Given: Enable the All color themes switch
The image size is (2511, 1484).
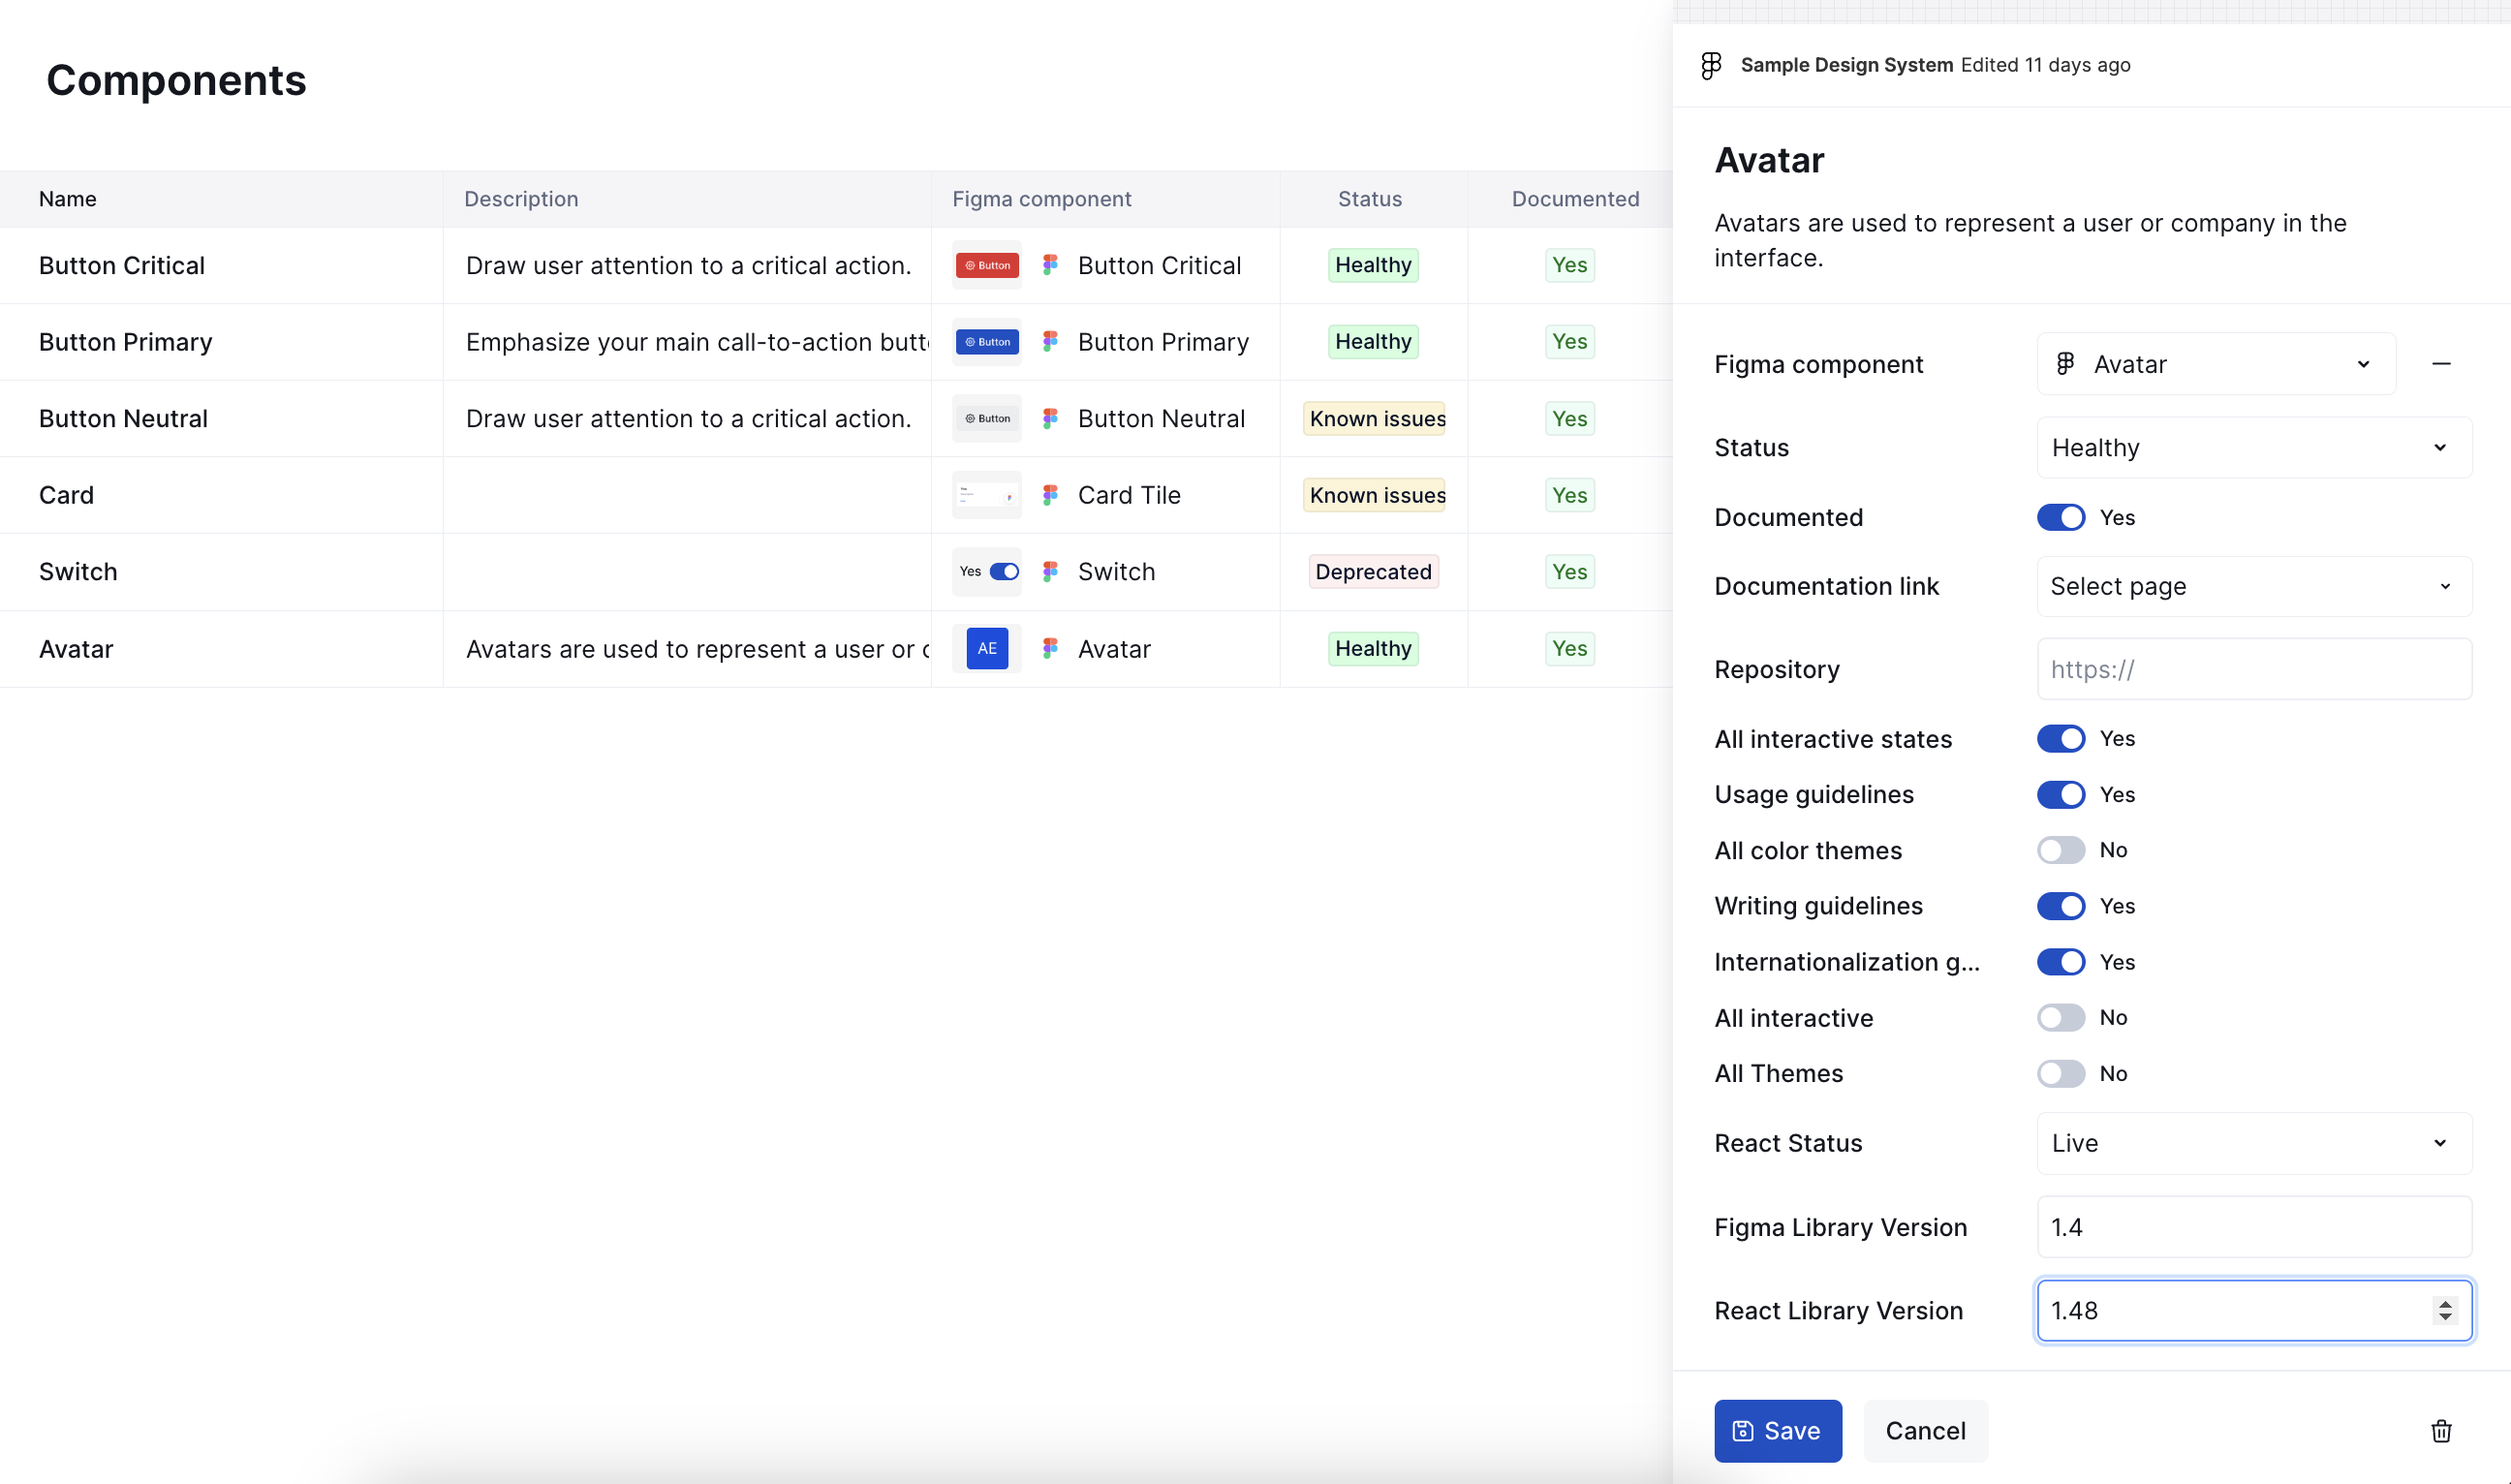Looking at the screenshot, I should pos(2061,850).
